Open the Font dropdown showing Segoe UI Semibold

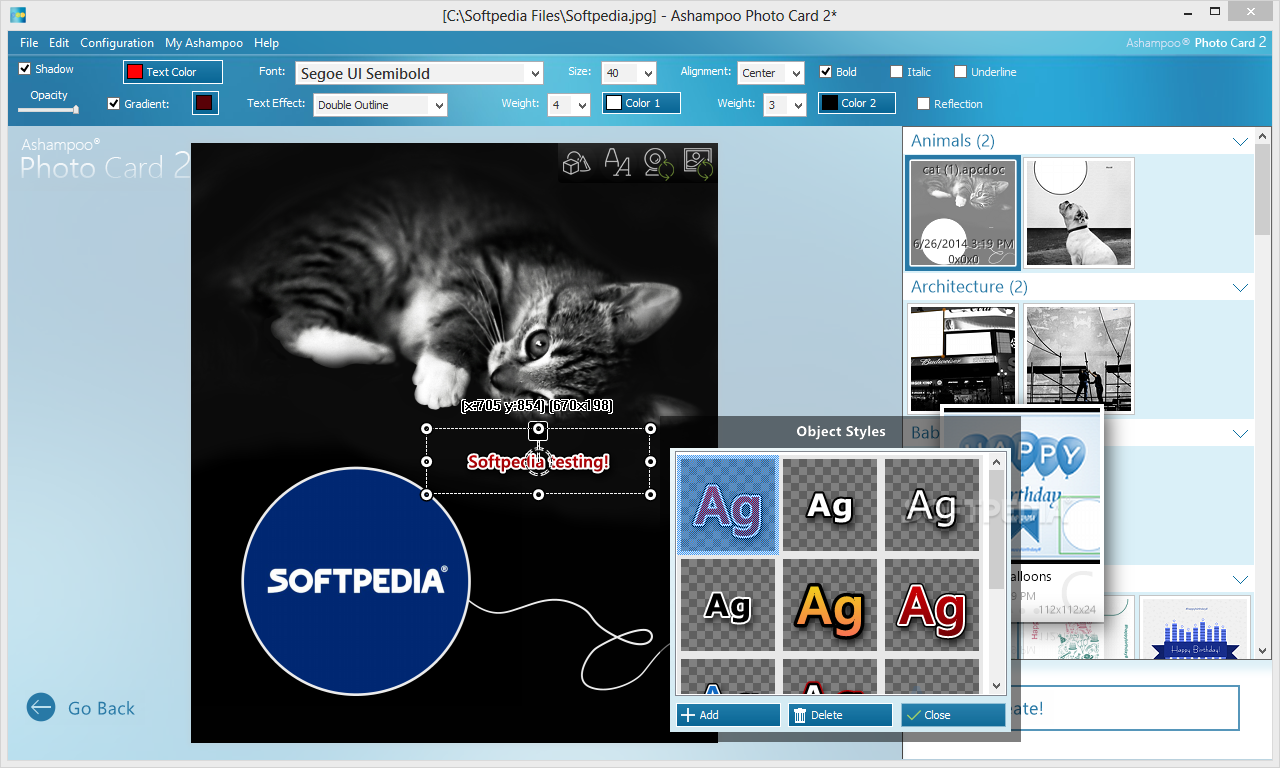point(419,73)
